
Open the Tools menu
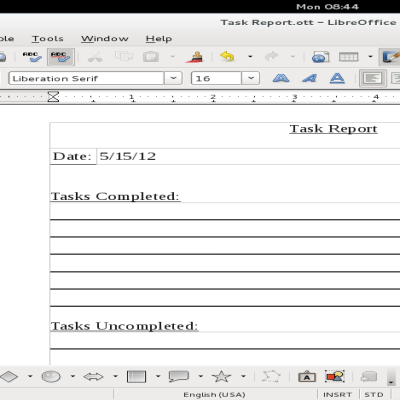pos(48,39)
